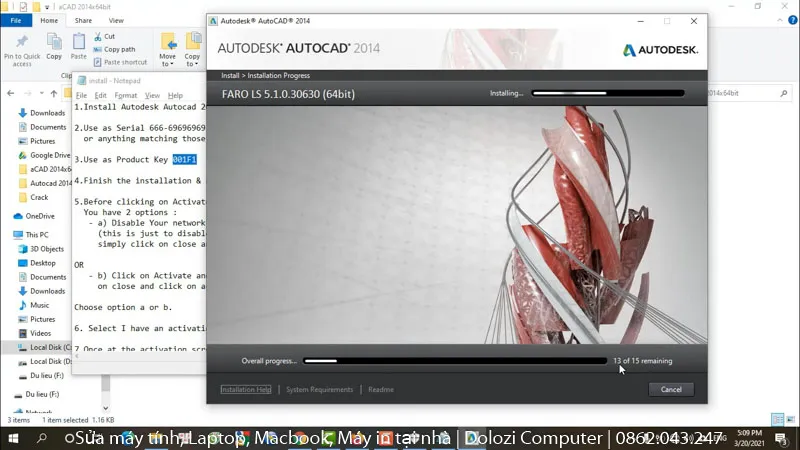The image size is (800, 450).
Task: Switch to details view icon in Explorer status bar
Action: [x=778, y=419]
